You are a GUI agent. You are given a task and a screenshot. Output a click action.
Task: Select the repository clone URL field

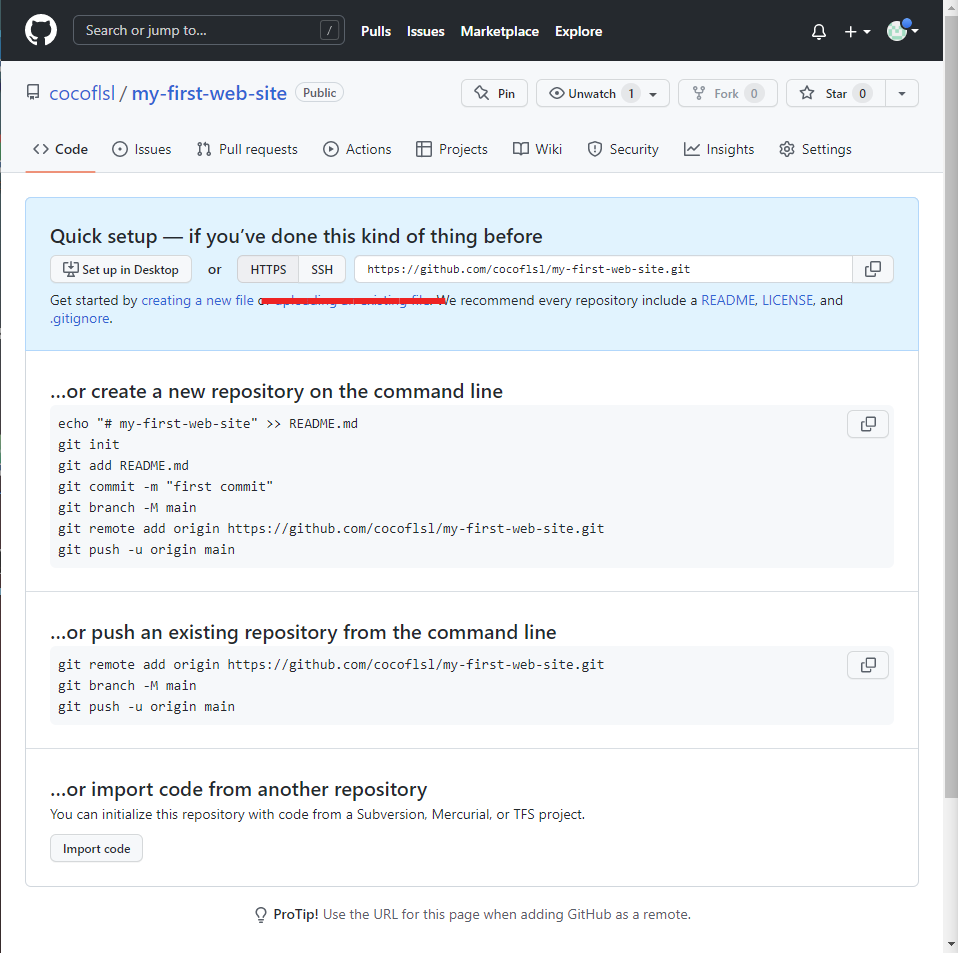pyautogui.click(x=603, y=269)
